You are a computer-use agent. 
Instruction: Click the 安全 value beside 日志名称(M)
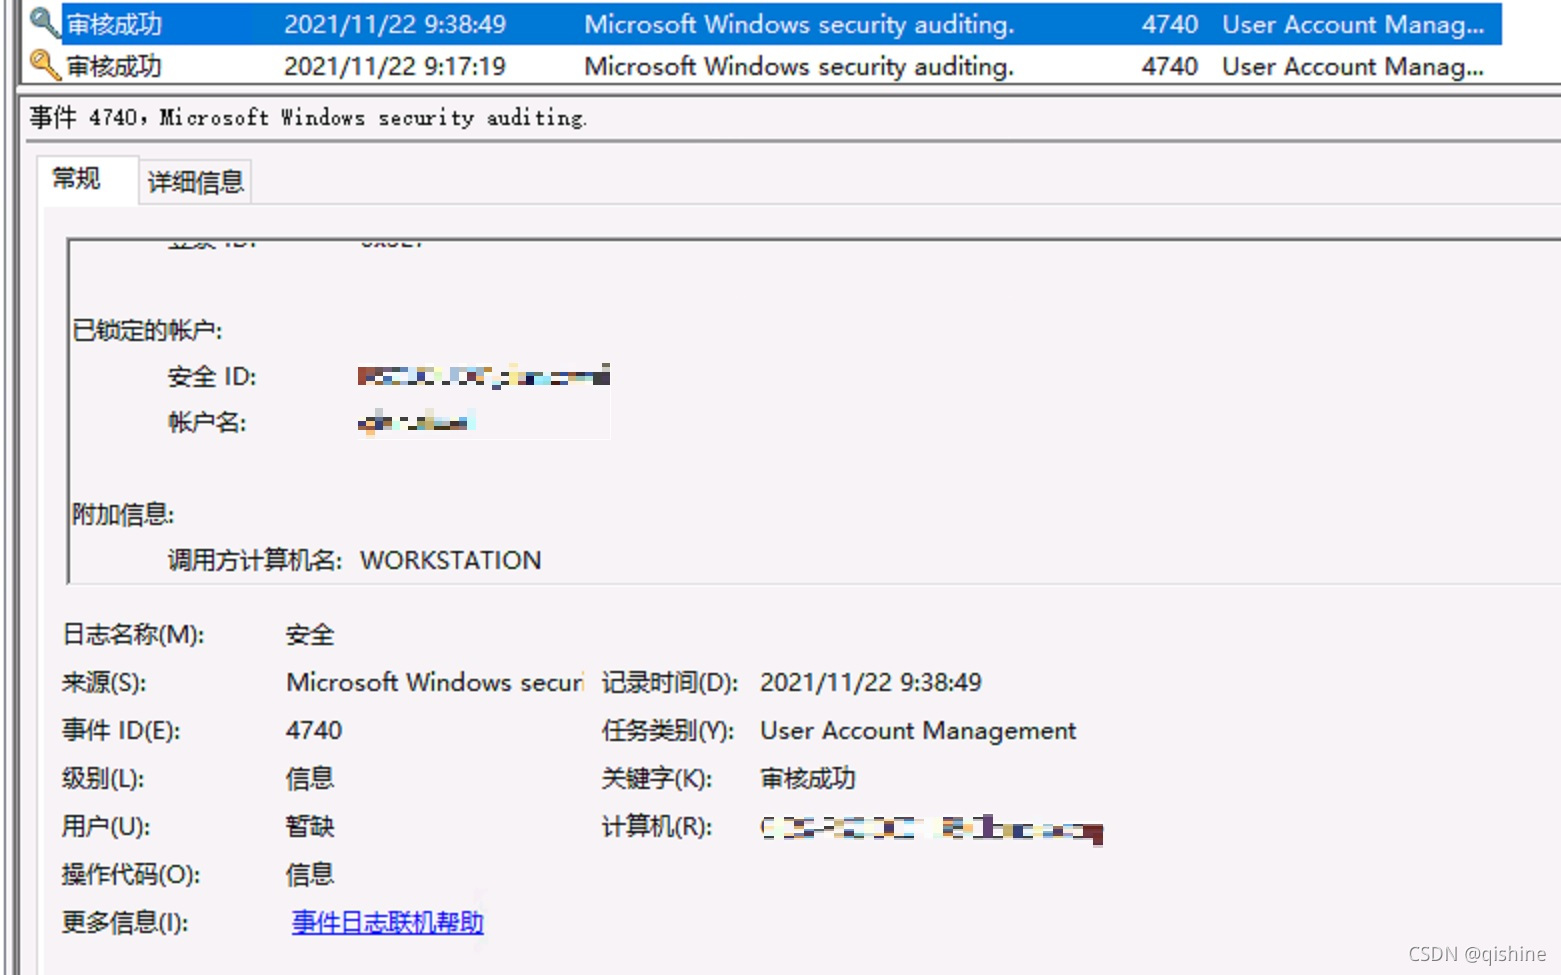click(x=310, y=634)
